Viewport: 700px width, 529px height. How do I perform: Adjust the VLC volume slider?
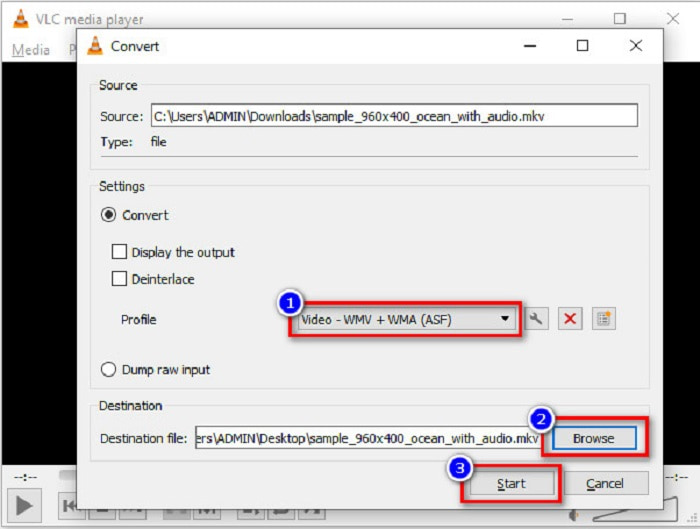636,511
